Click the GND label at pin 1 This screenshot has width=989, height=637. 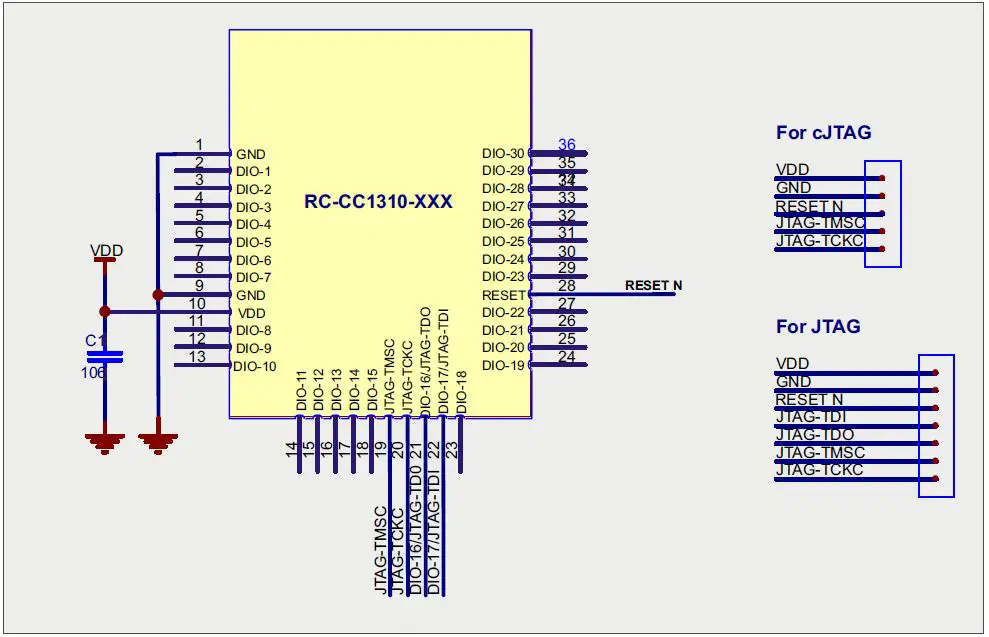tap(250, 154)
